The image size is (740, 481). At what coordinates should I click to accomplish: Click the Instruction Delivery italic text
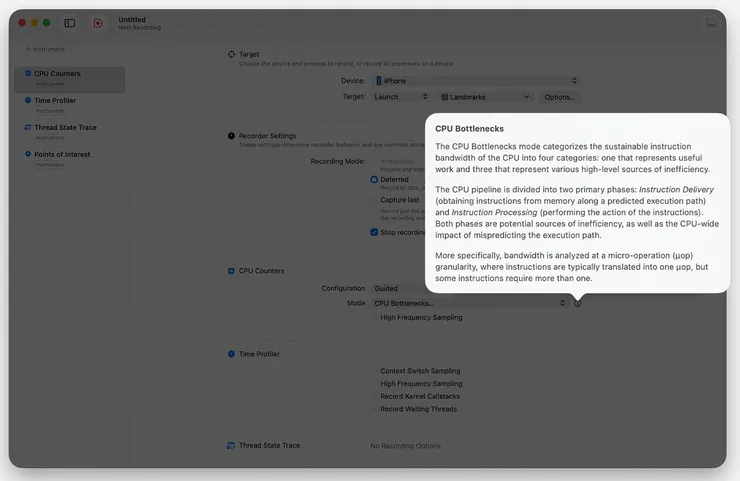(x=676, y=189)
